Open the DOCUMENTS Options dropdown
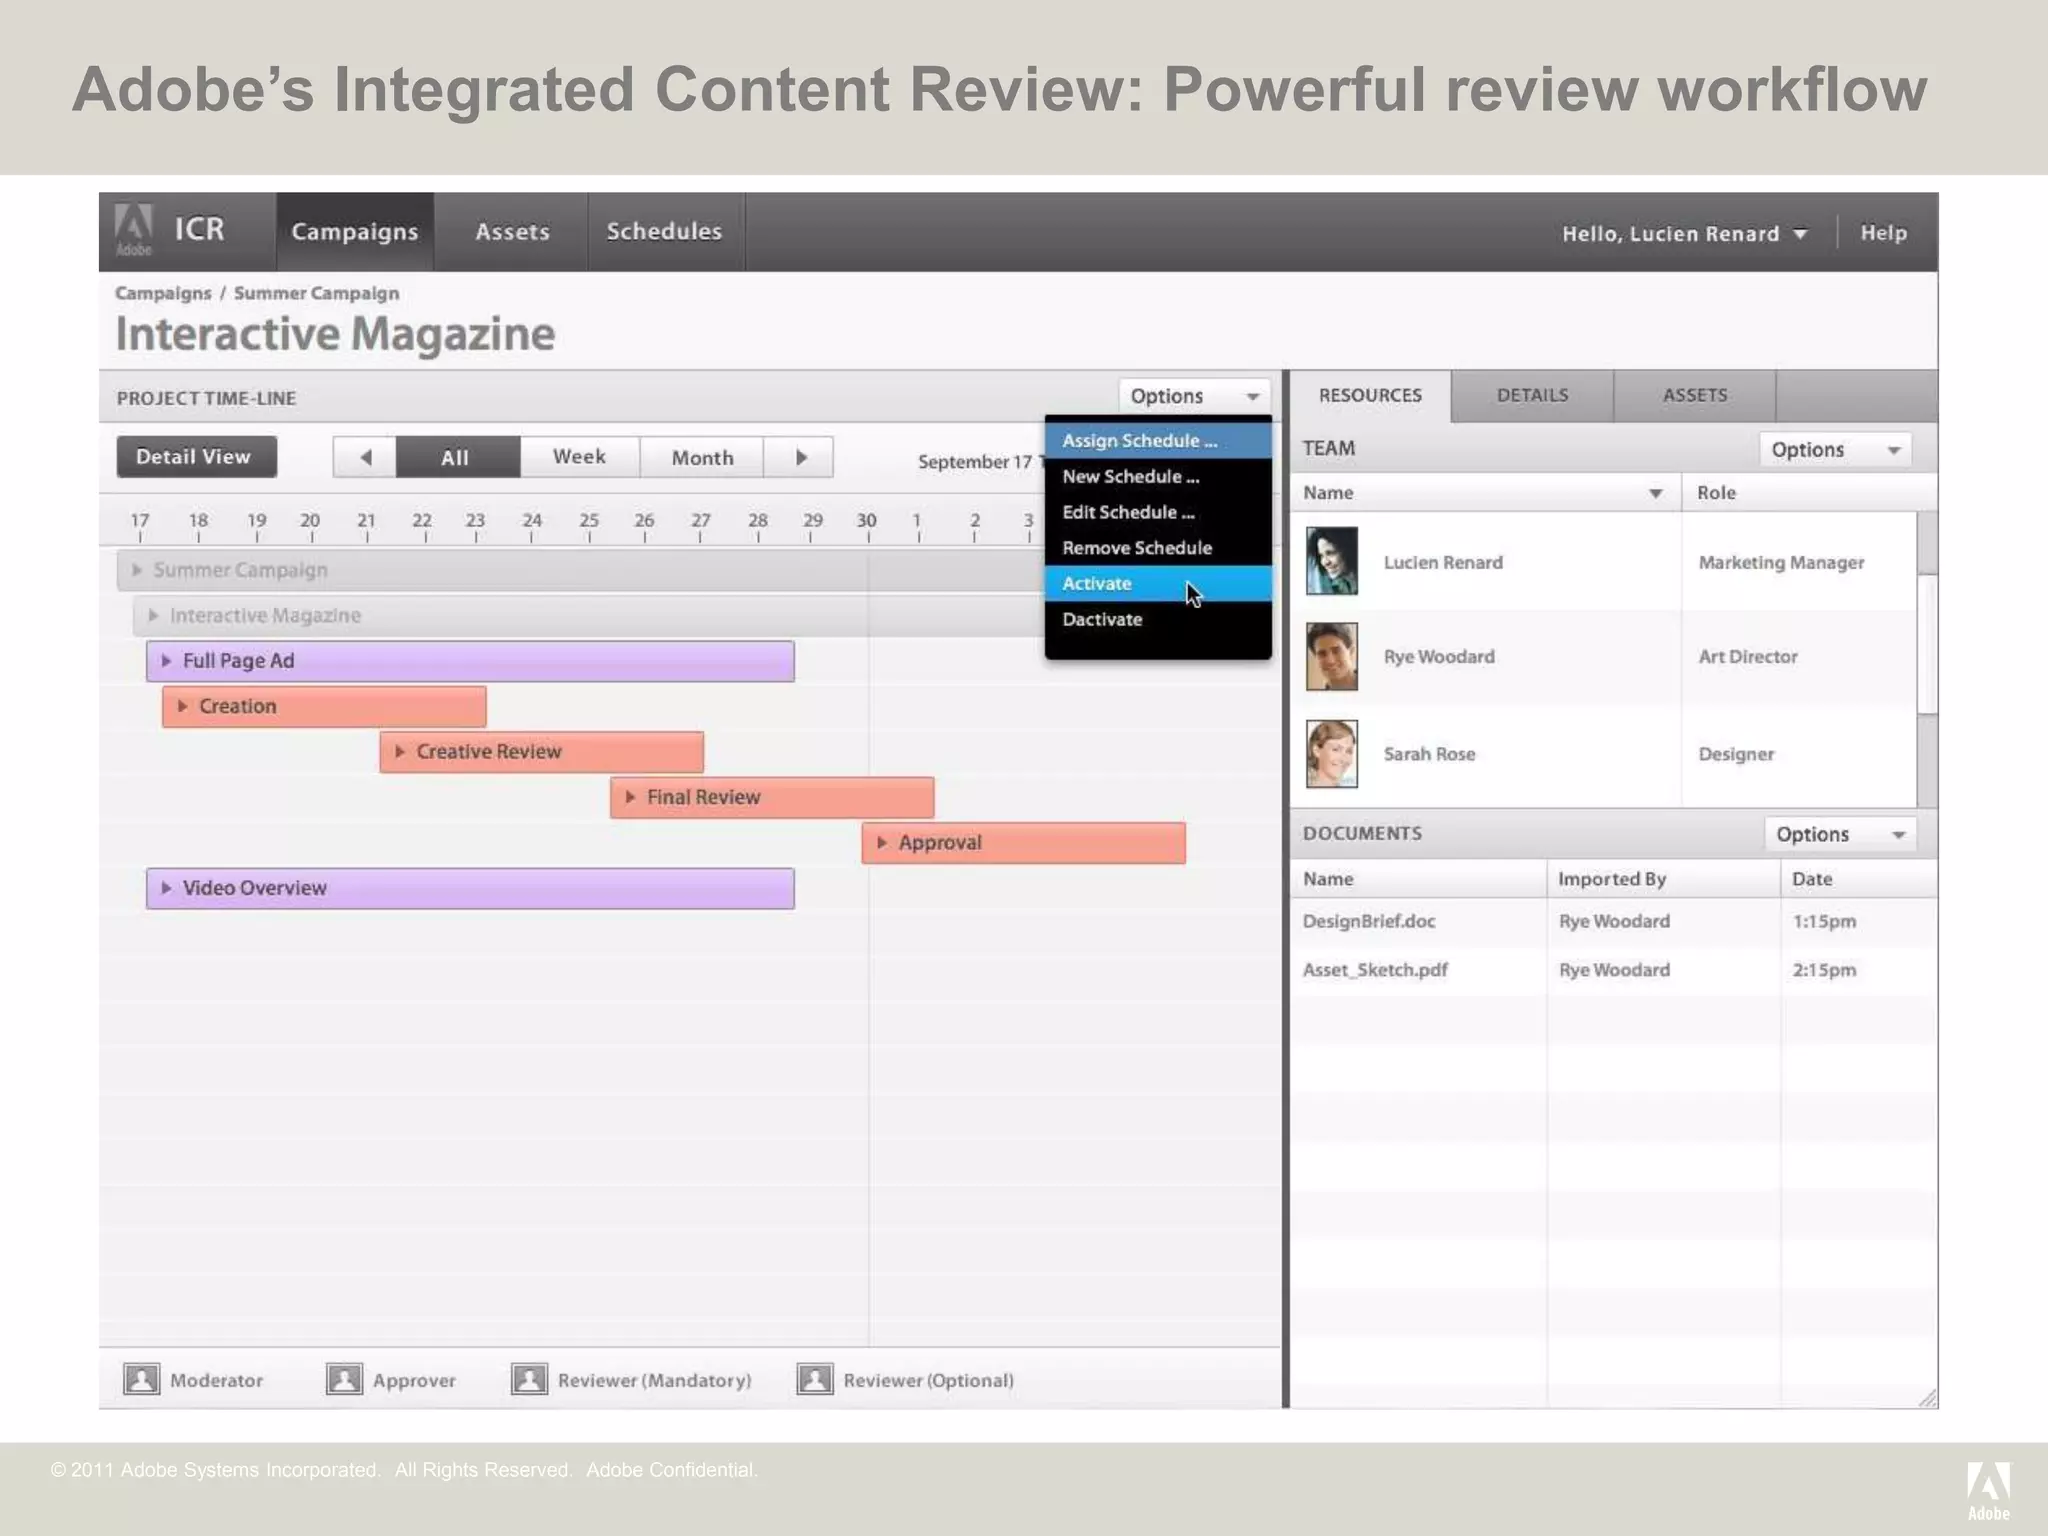Image resolution: width=2048 pixels, height=1536 pixels. pos(1840,835)
